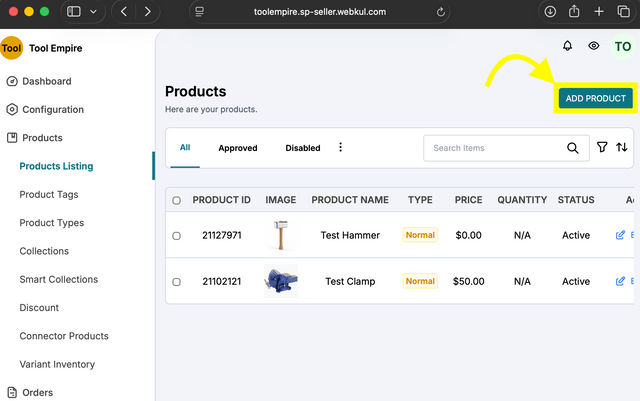Click the Safari sidebar toggle icon
The width and height of the screenshot is (640, 401).
pyautogui.click(x=73, y=11)
